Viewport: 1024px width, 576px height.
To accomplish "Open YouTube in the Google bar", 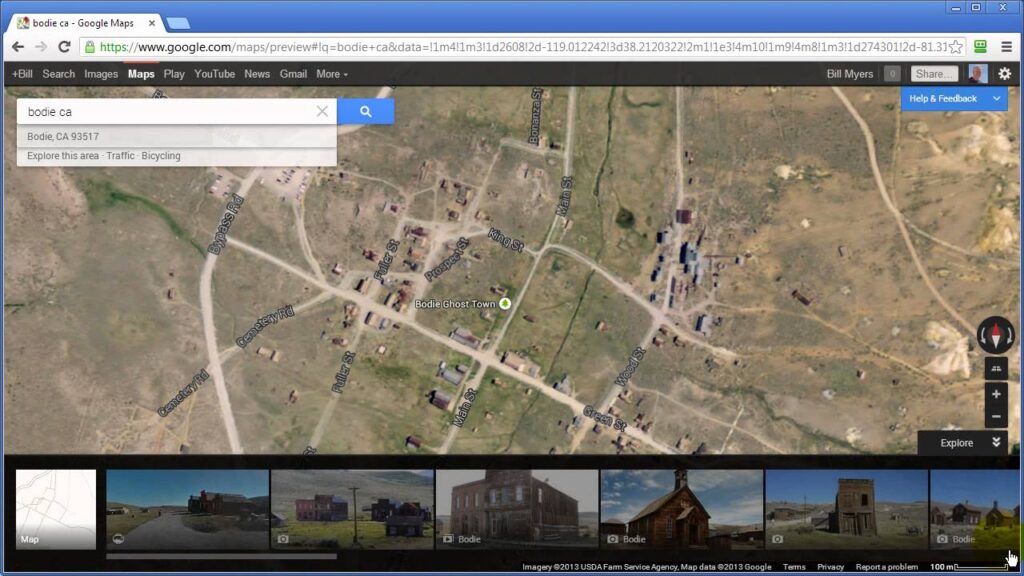I will tap(214, 74).
